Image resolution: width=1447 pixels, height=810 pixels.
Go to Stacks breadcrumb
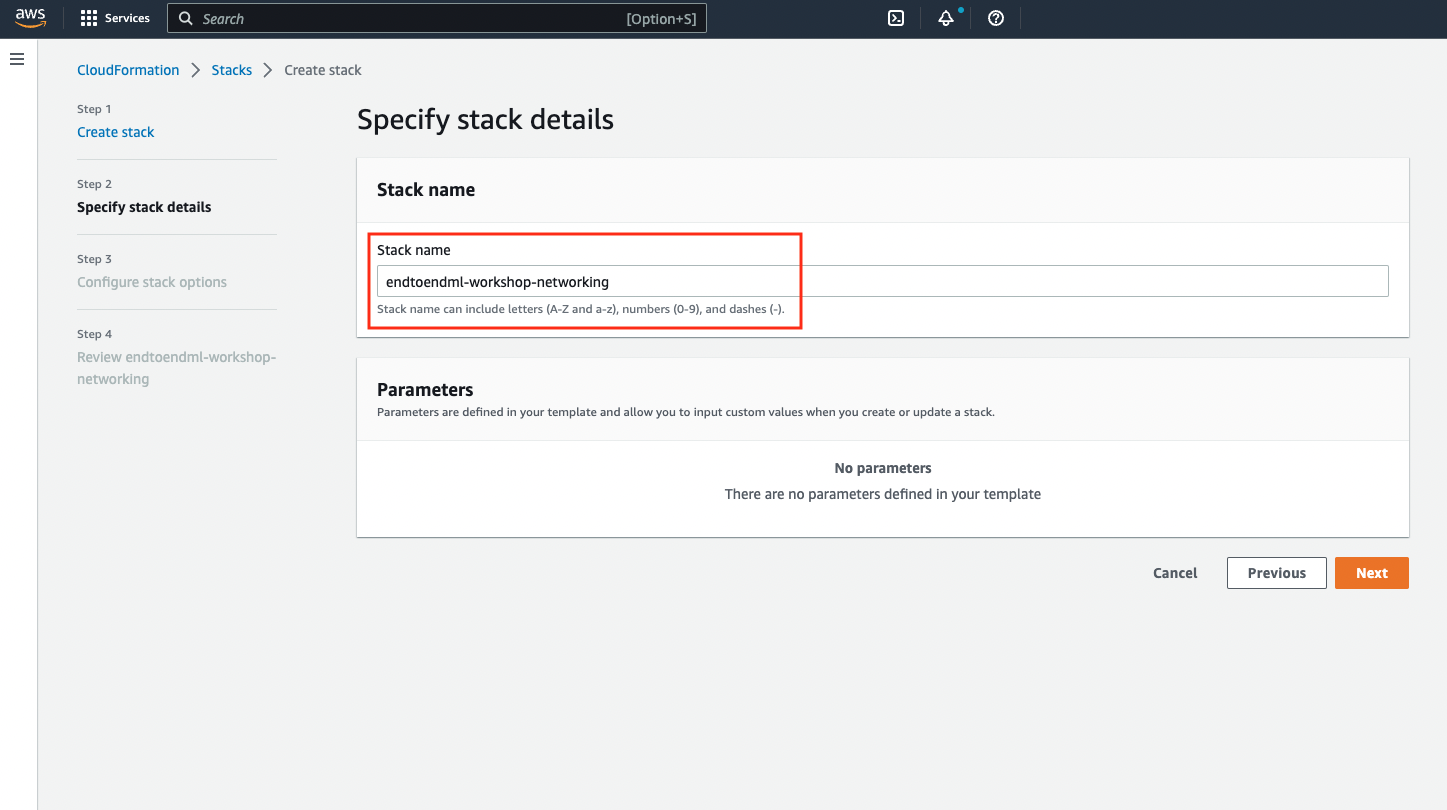point(232,70)
